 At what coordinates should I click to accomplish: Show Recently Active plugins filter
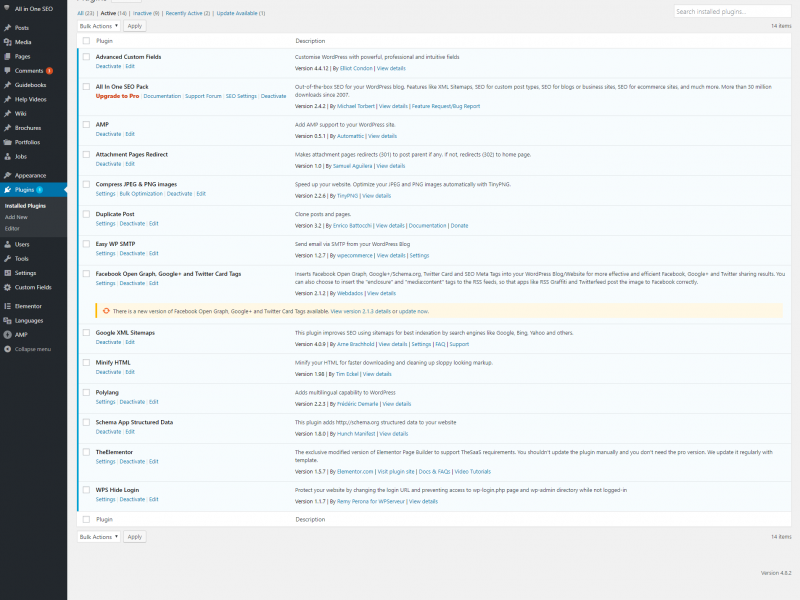tap(184, 13)
